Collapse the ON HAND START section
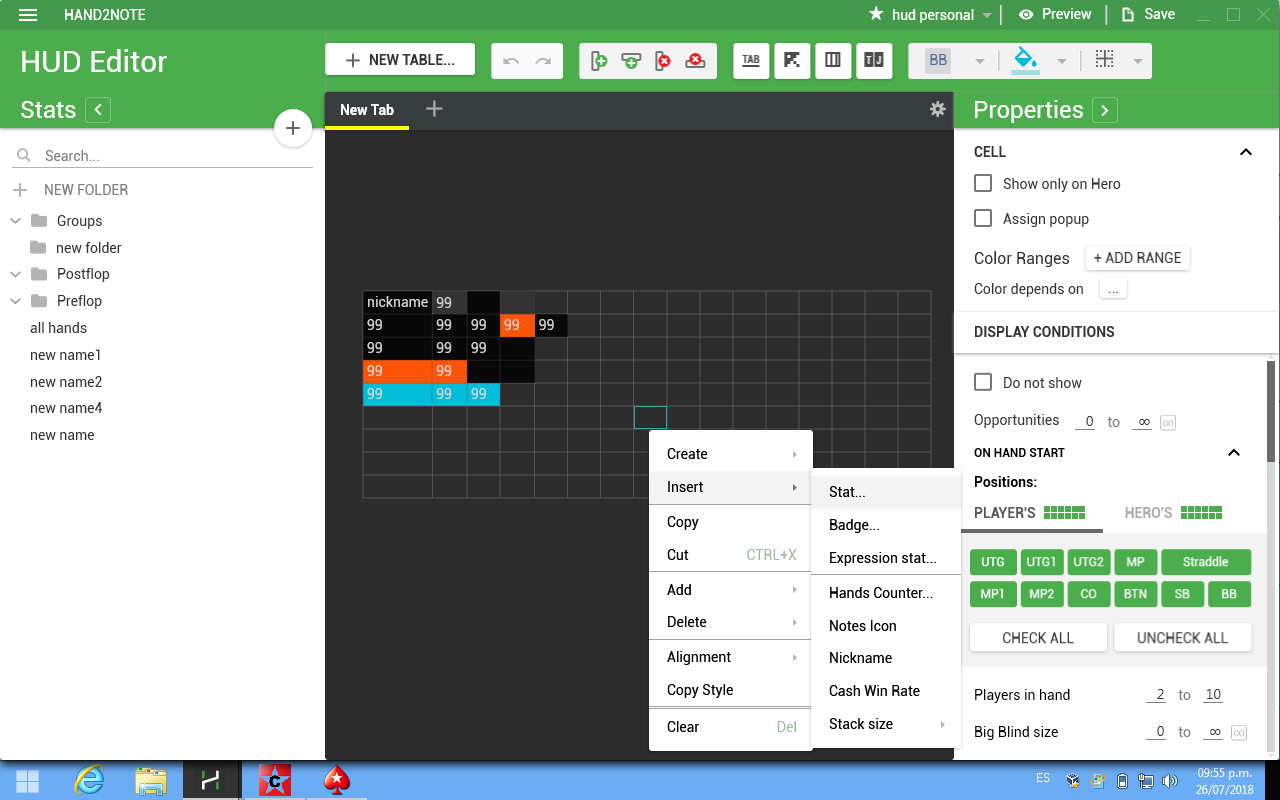 (x=1234, y=453)
